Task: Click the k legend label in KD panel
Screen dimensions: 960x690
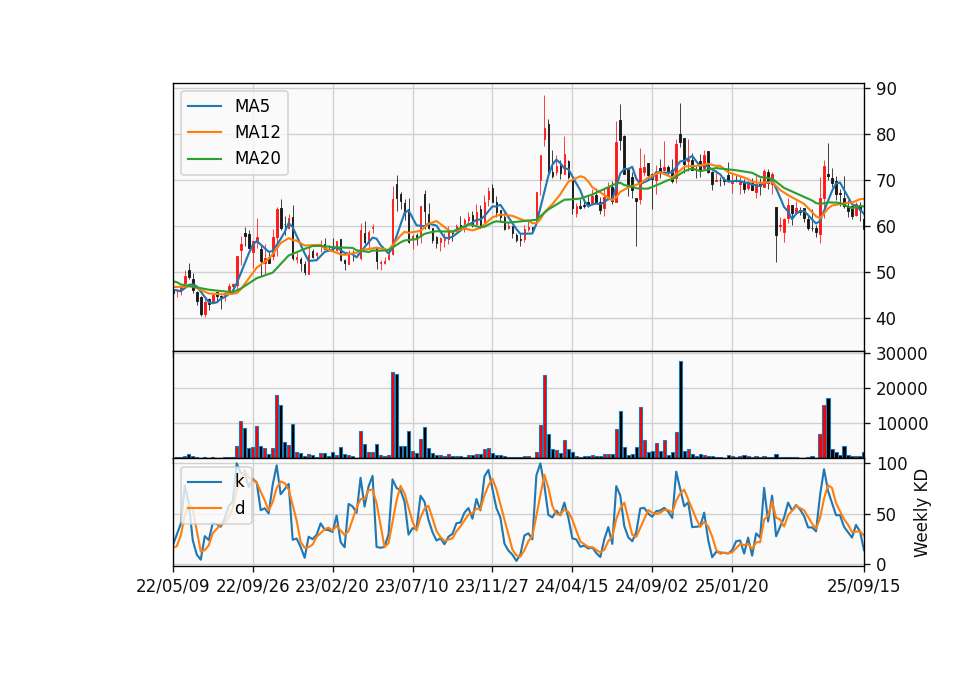Action: (239, 481)
